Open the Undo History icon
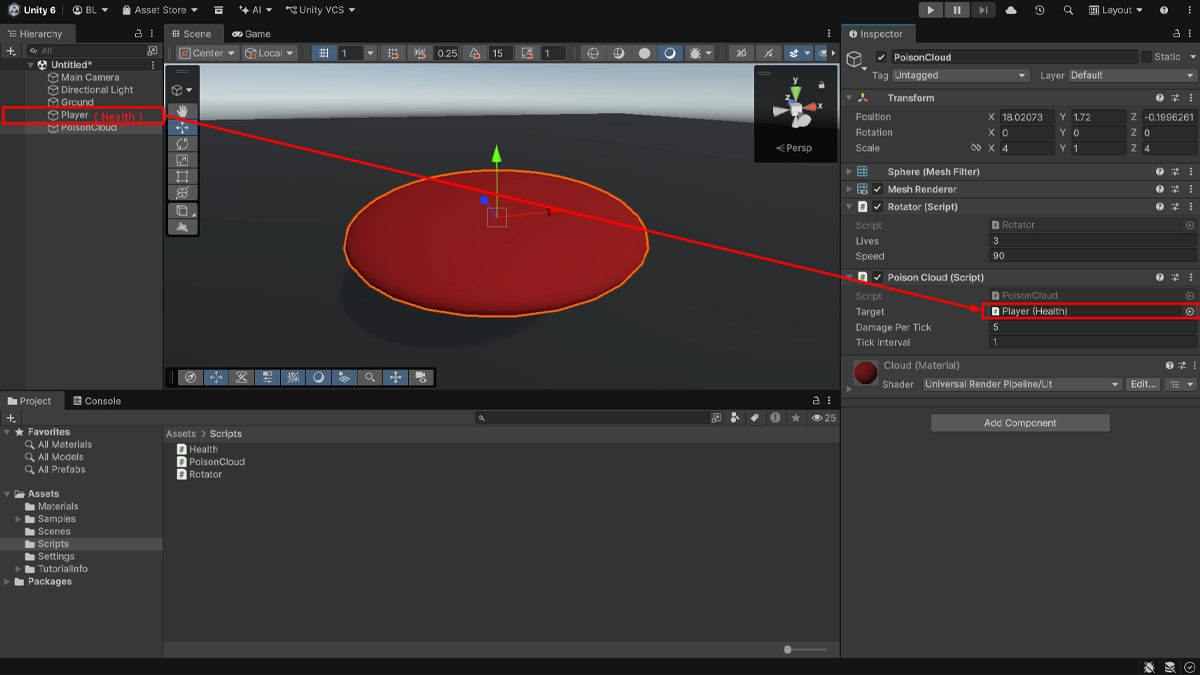 tap(1040, 10)
